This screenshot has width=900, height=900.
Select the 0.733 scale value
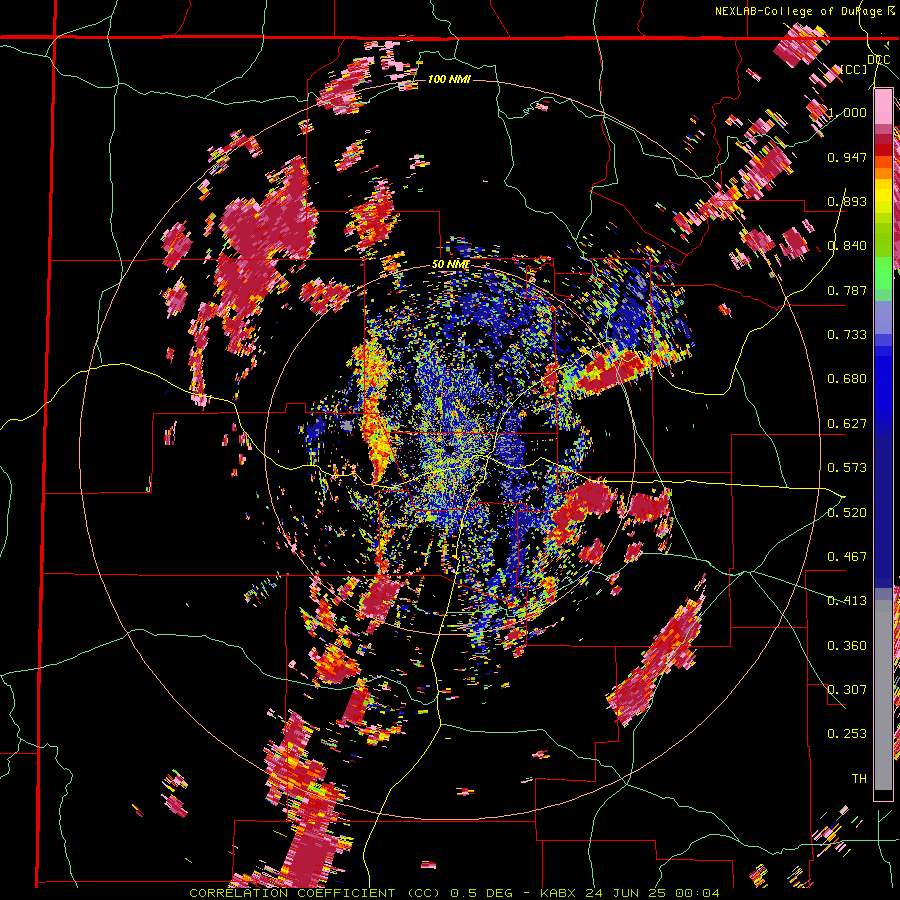click(847, 334)
